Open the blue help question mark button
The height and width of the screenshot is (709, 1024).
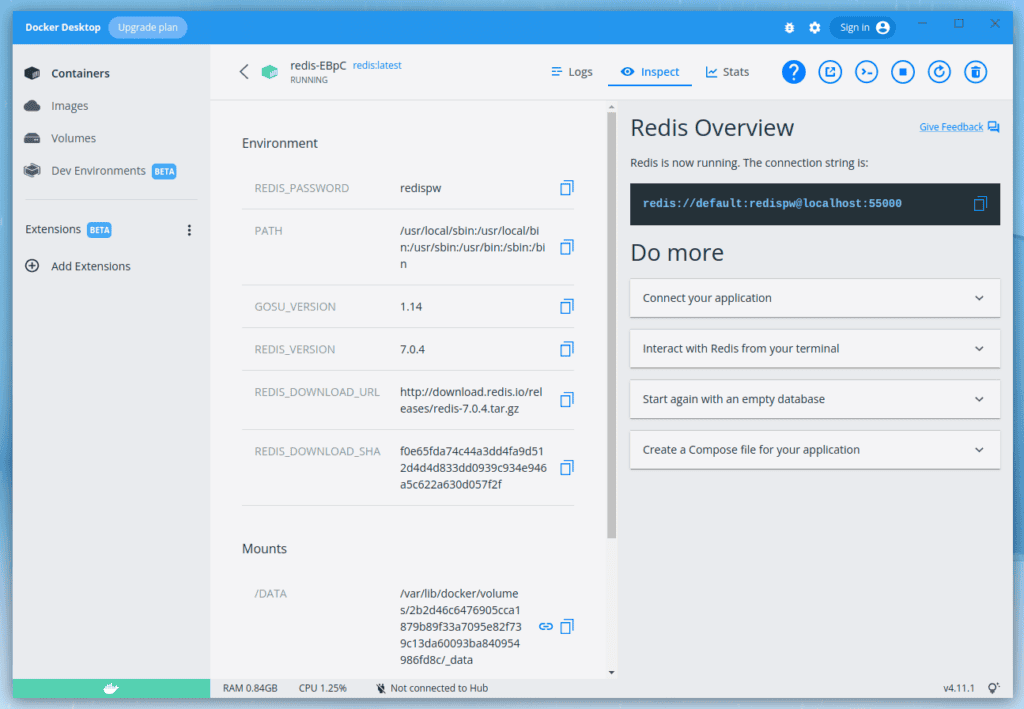click(793, 72)
